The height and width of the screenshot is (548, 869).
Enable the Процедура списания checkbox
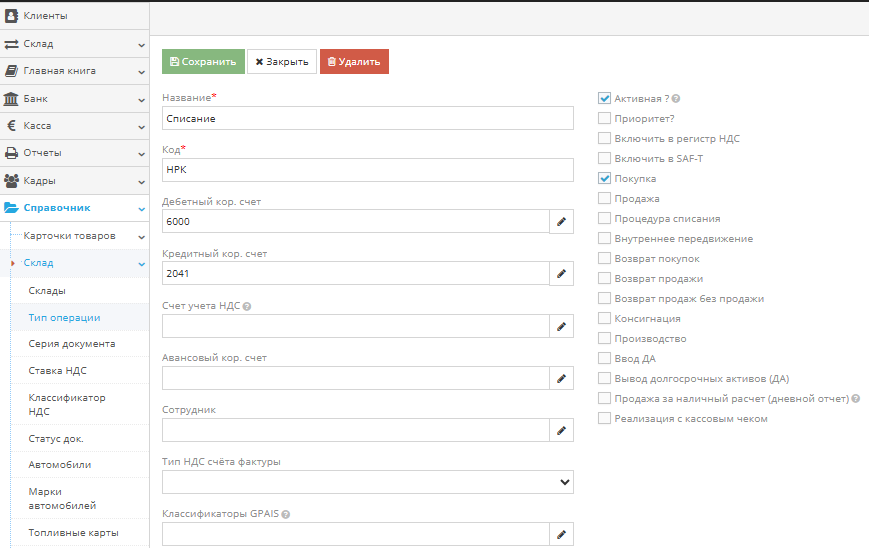pyautogui.click(x=604, y=219)
